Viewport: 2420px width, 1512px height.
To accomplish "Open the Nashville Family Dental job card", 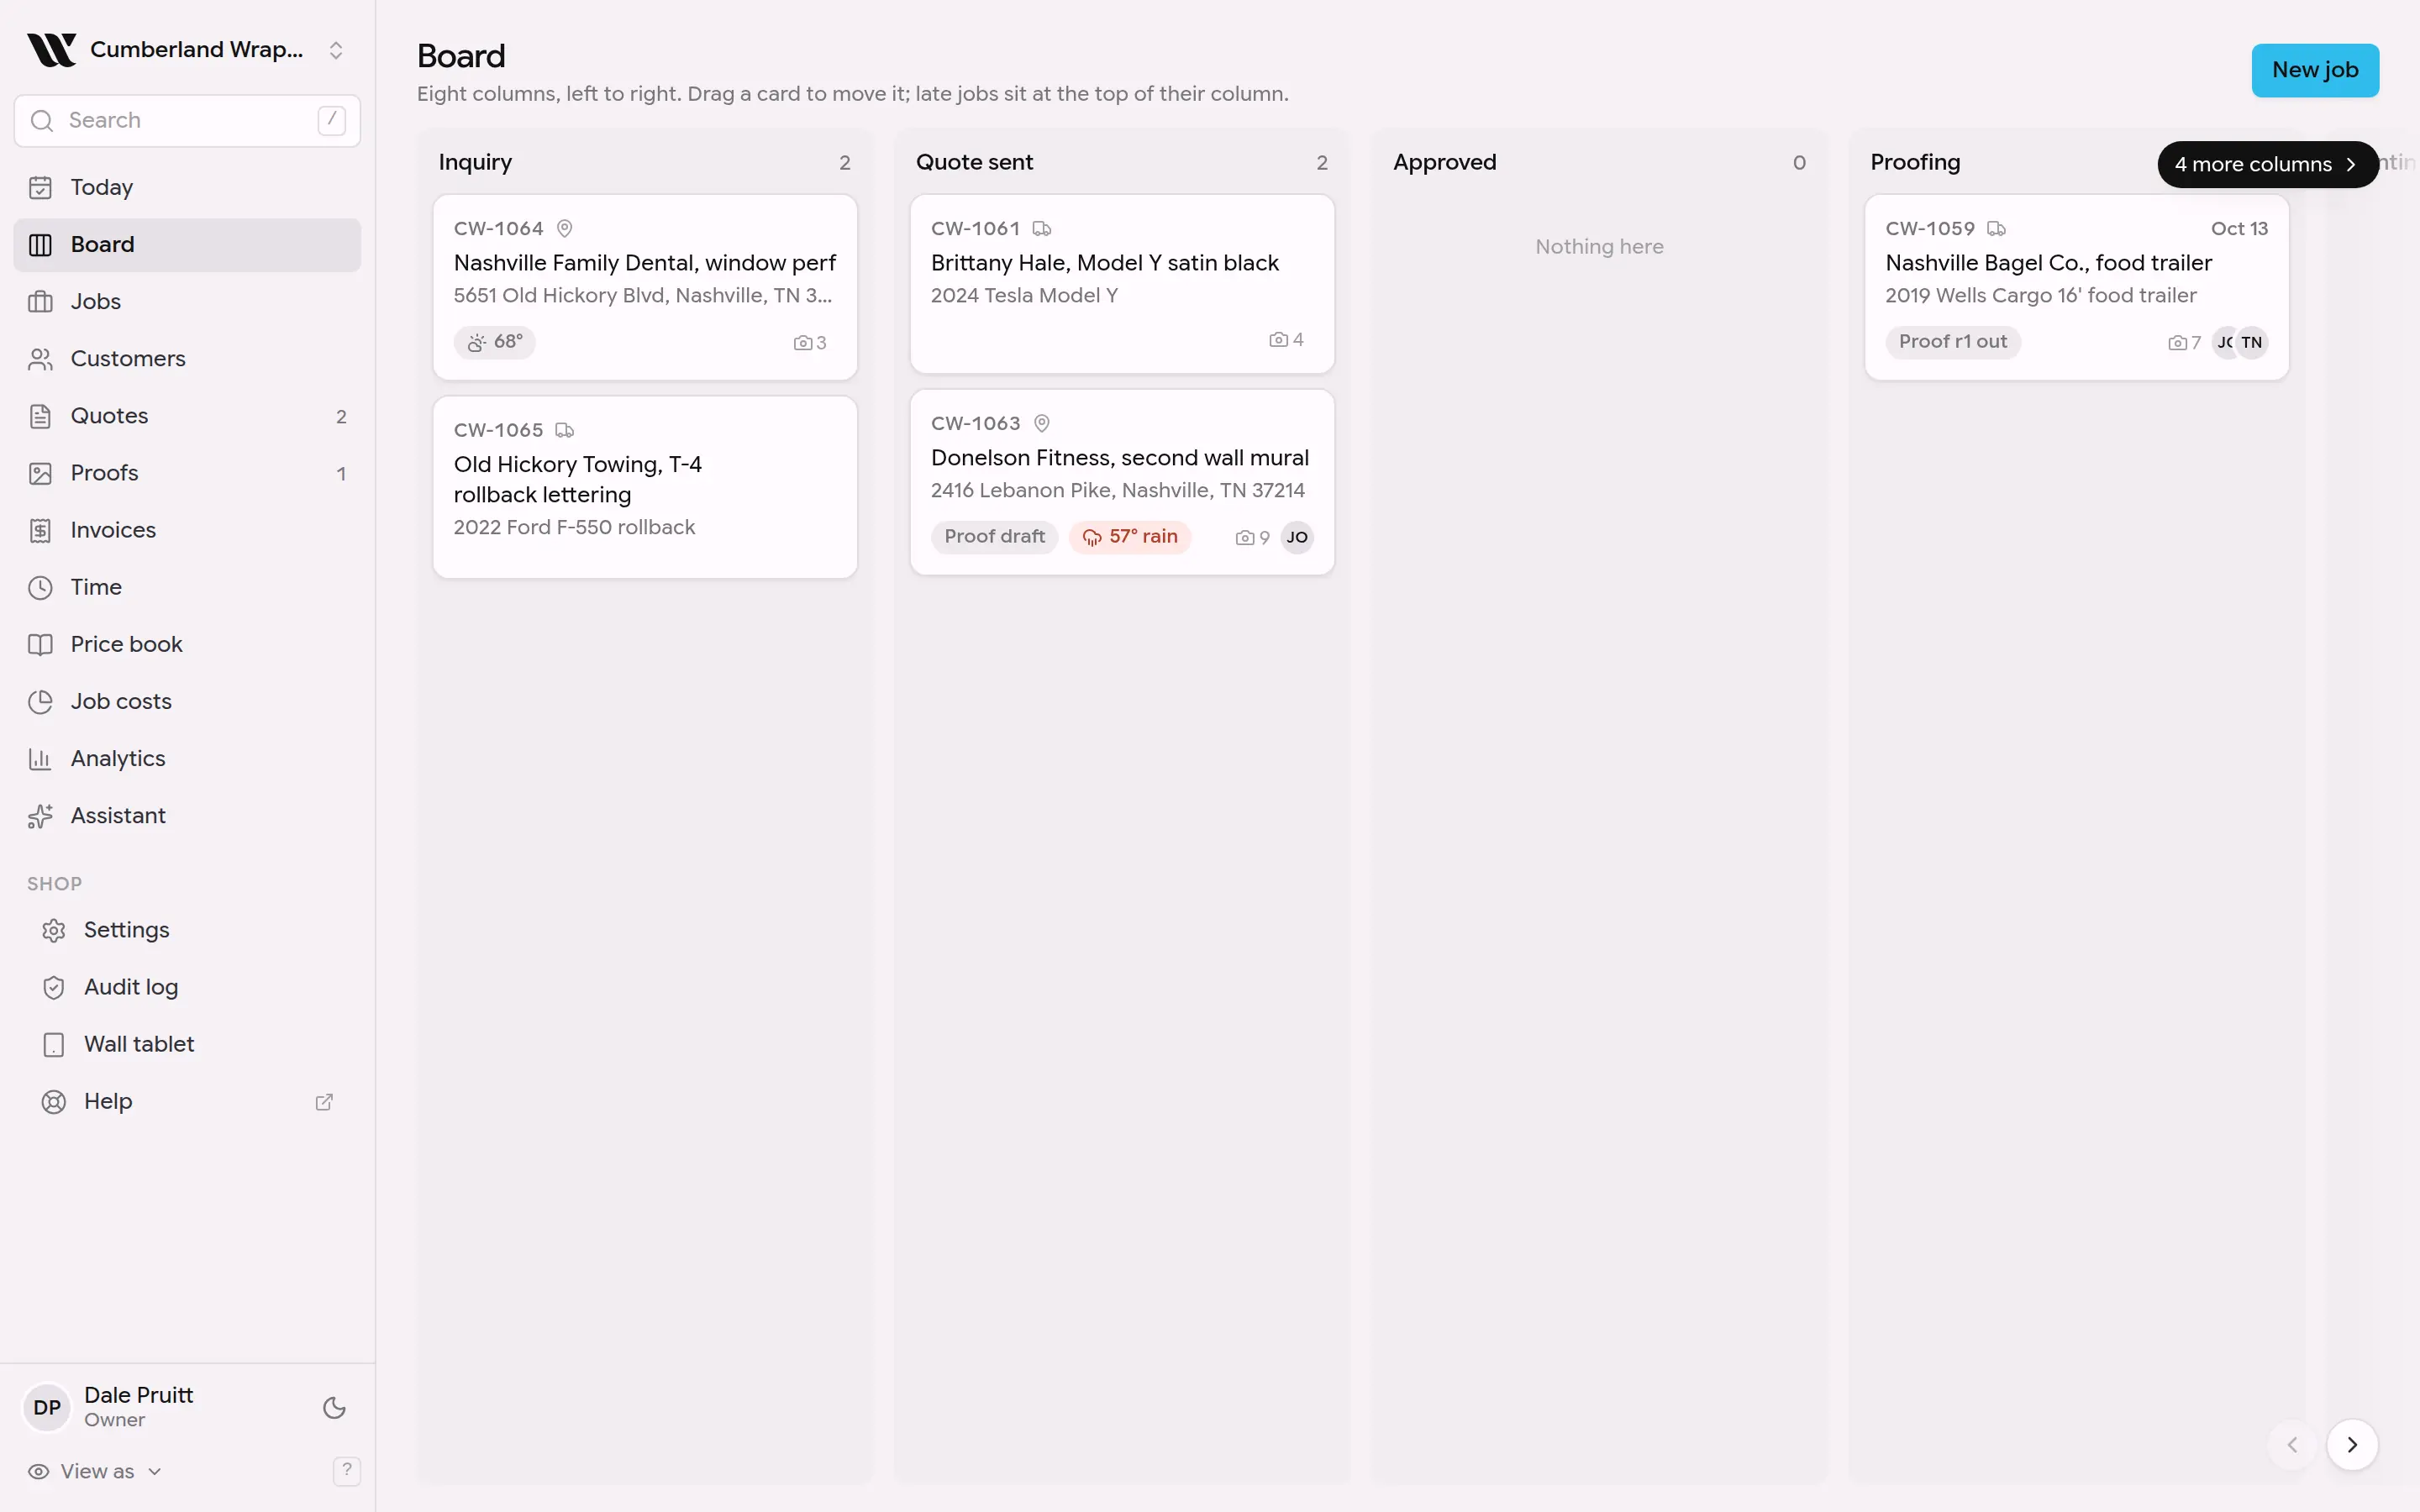I will pos(645,287).
